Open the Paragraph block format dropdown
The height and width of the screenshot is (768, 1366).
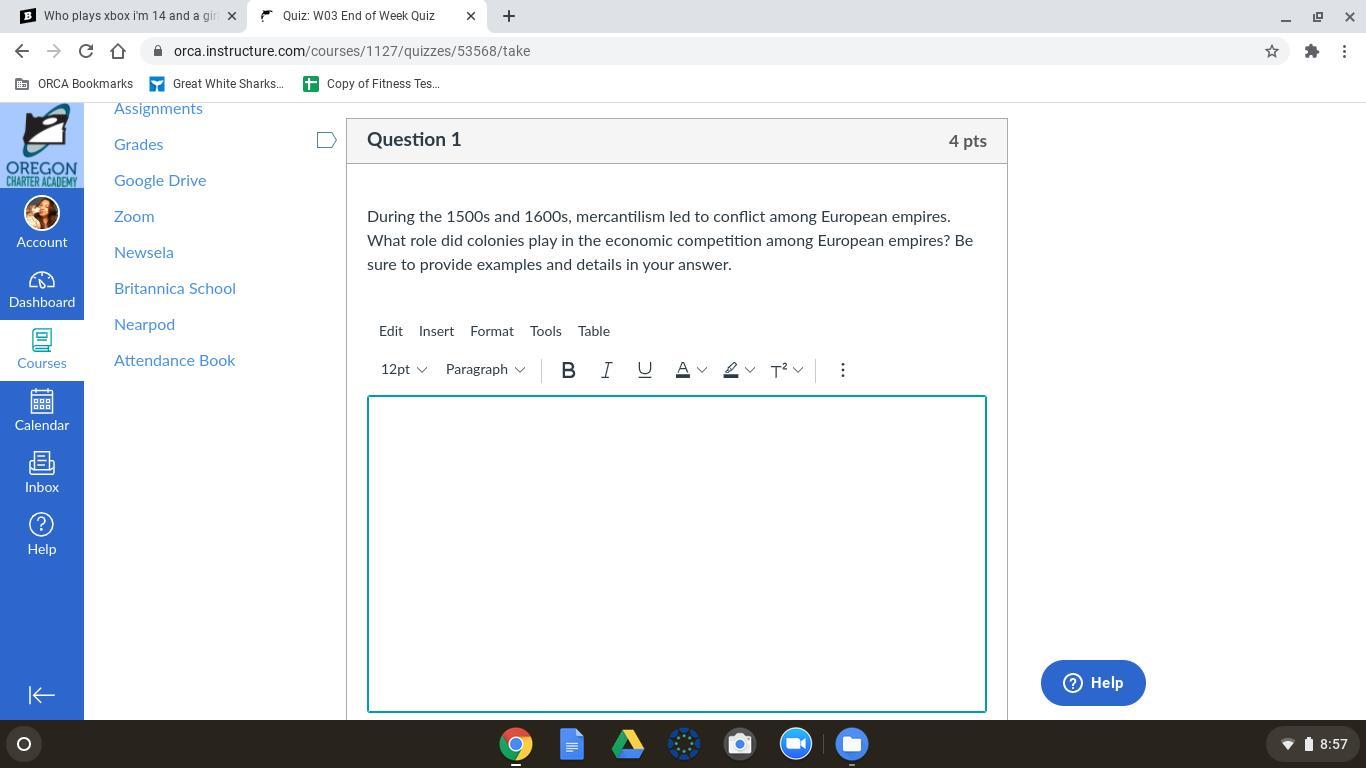pos(485,370)
